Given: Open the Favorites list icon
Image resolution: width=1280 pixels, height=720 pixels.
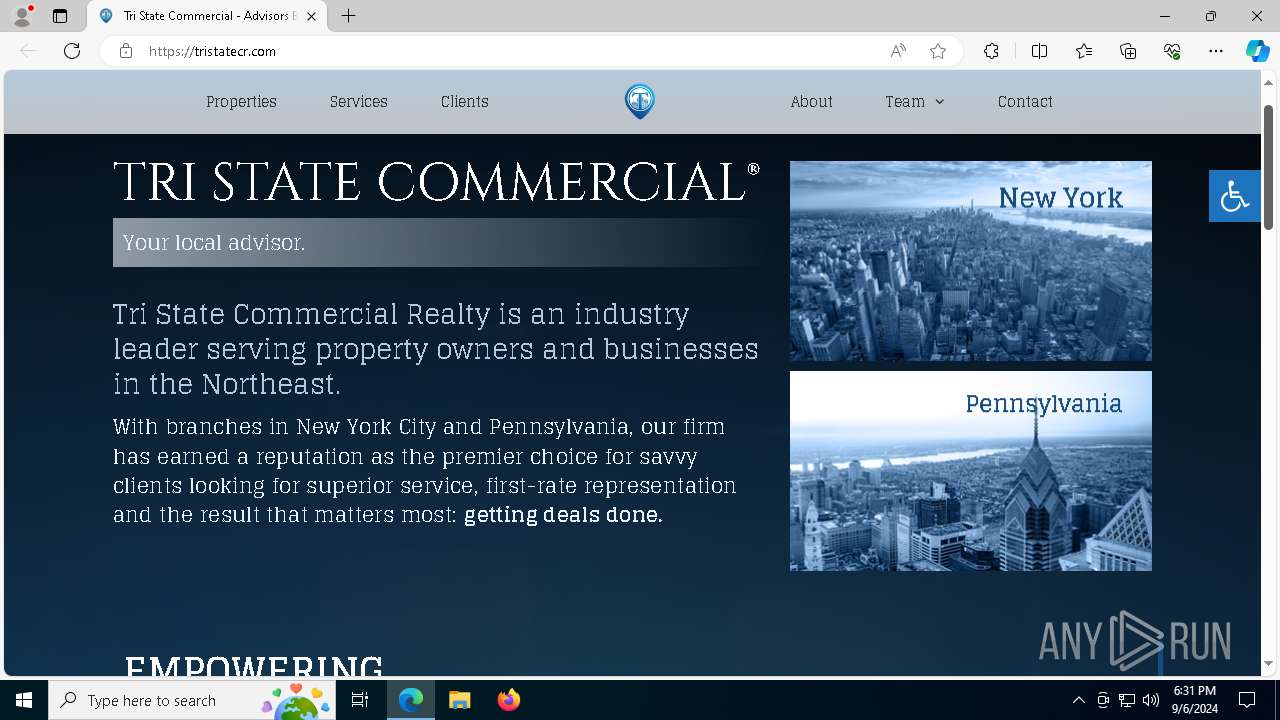Looking at the screenshot, I should tap(1084, 51).
